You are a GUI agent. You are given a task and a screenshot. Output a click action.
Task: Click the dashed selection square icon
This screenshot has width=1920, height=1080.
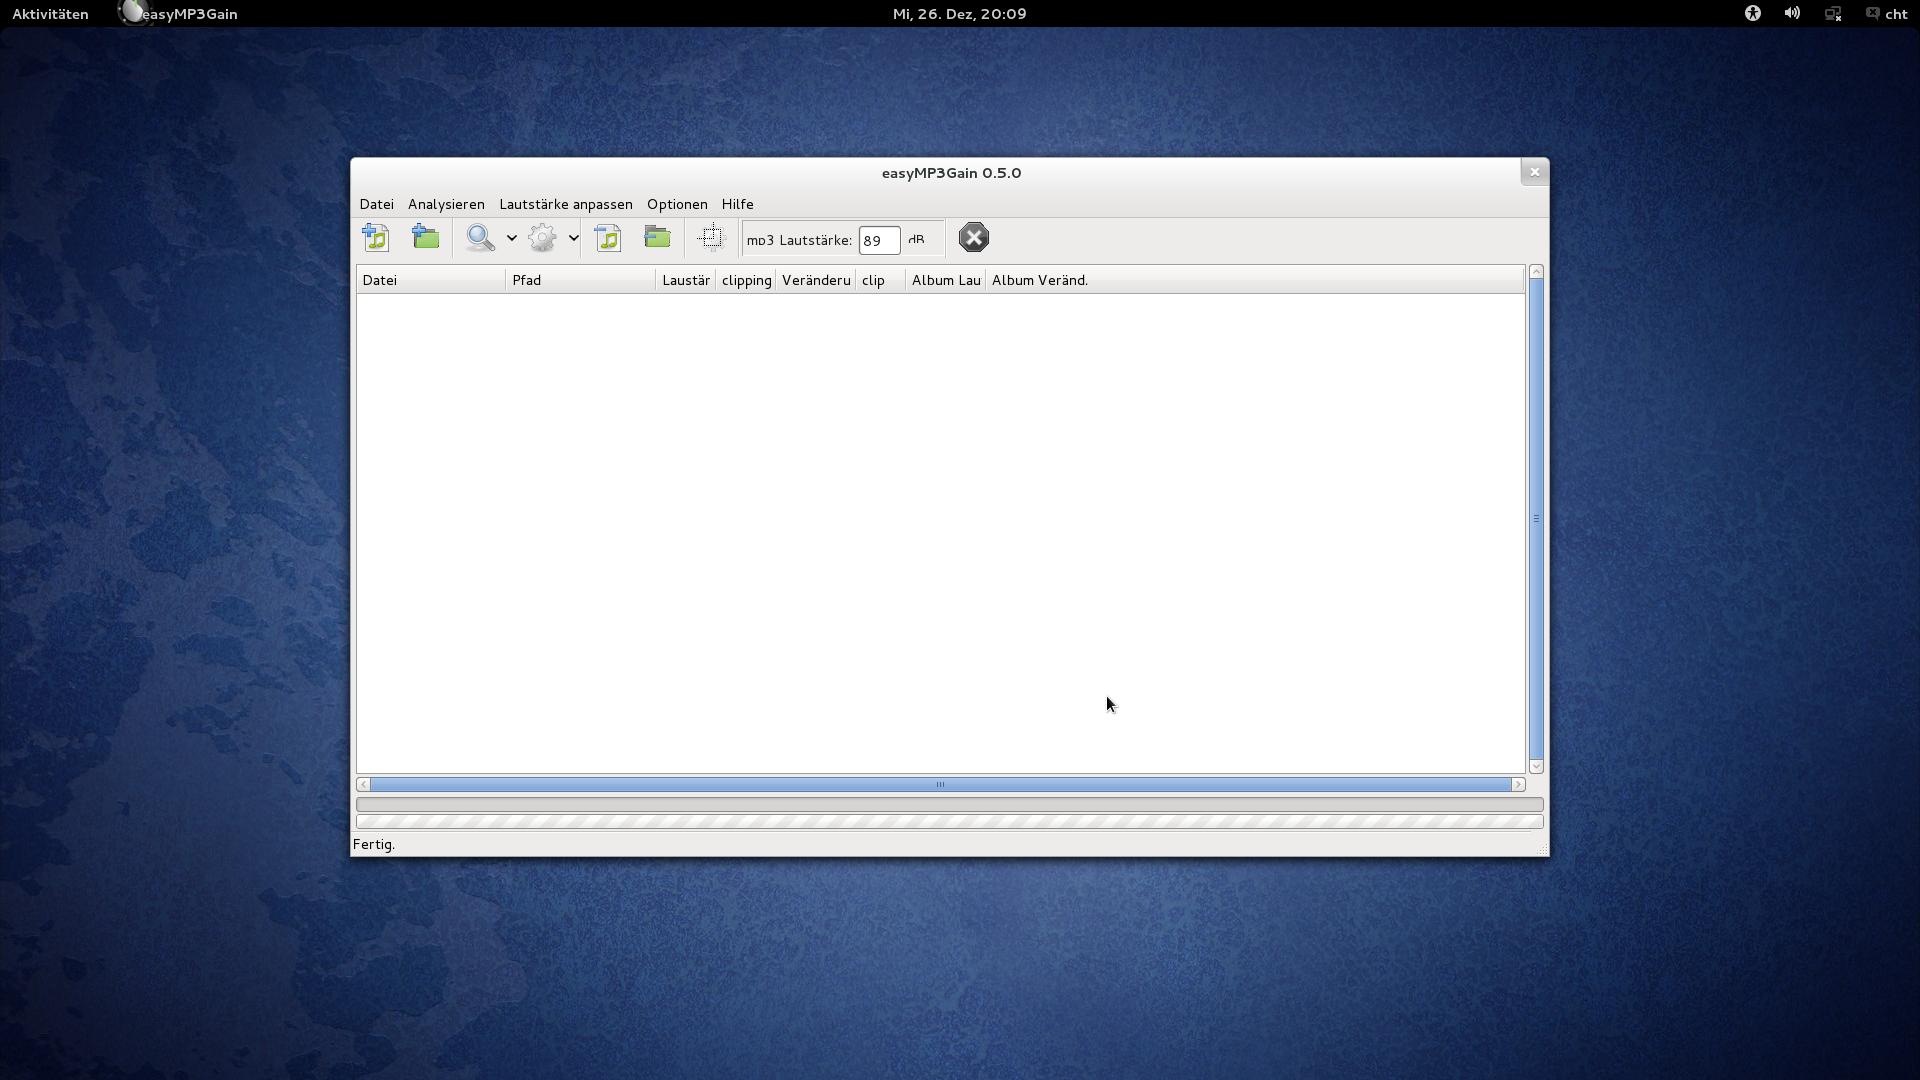710,238
